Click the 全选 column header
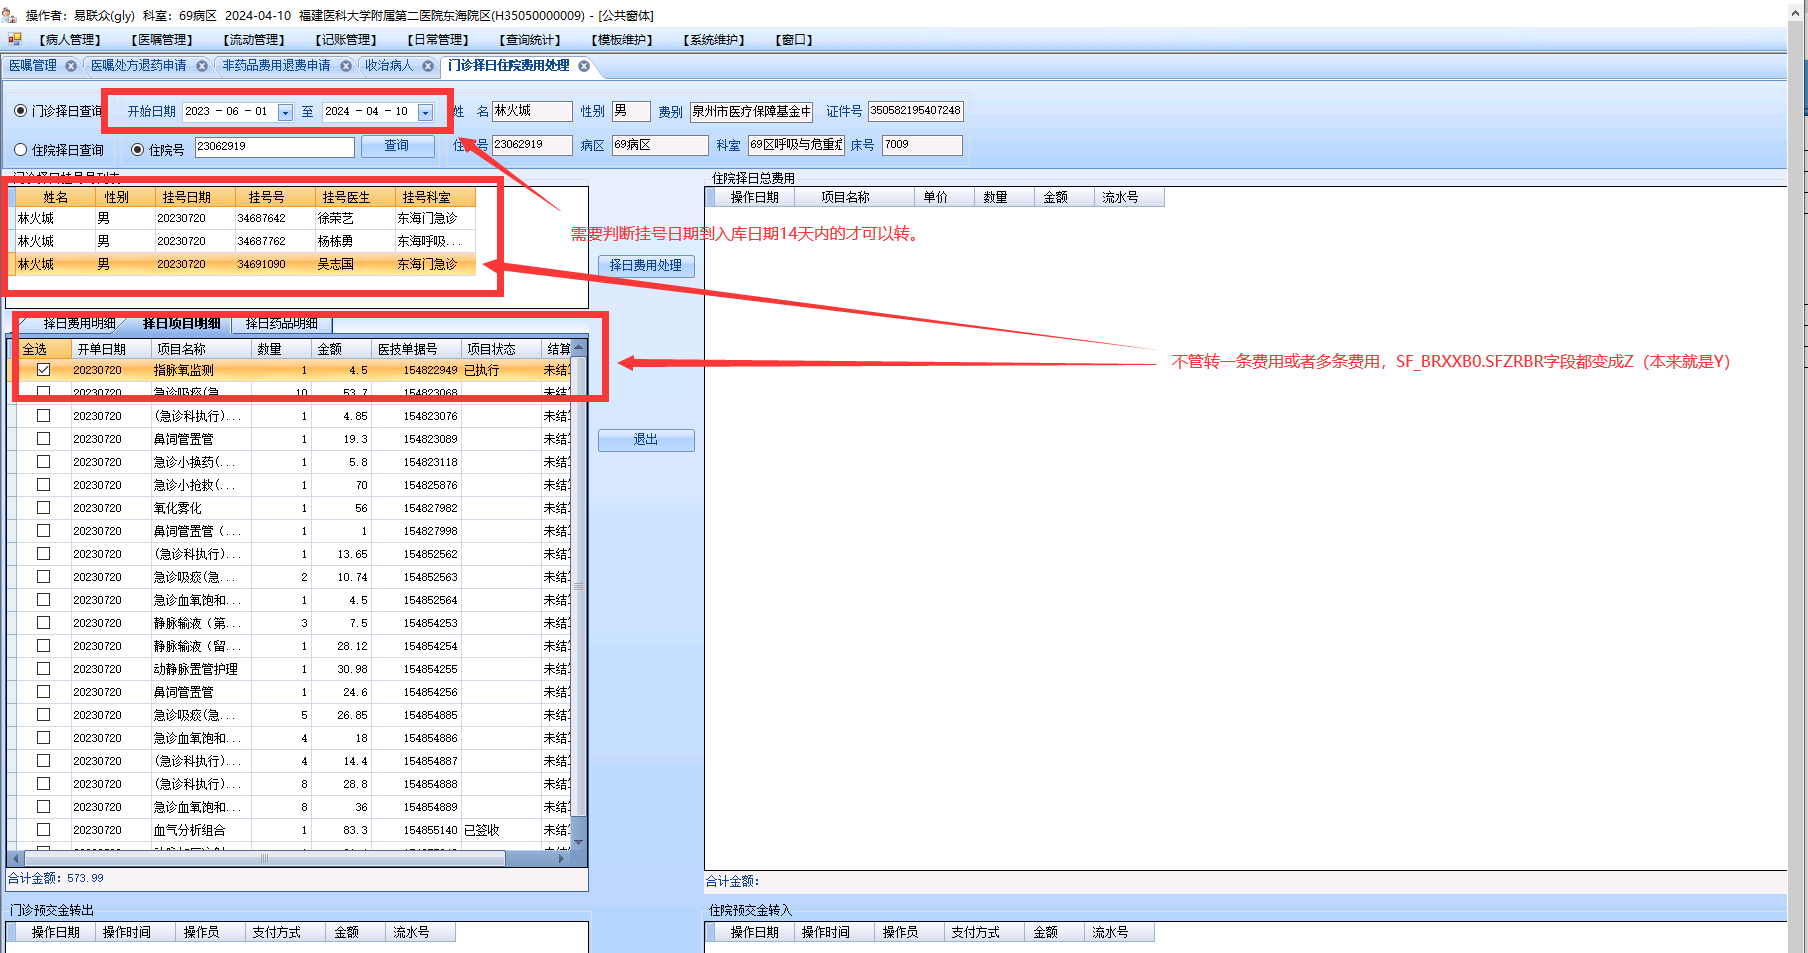 42,349
